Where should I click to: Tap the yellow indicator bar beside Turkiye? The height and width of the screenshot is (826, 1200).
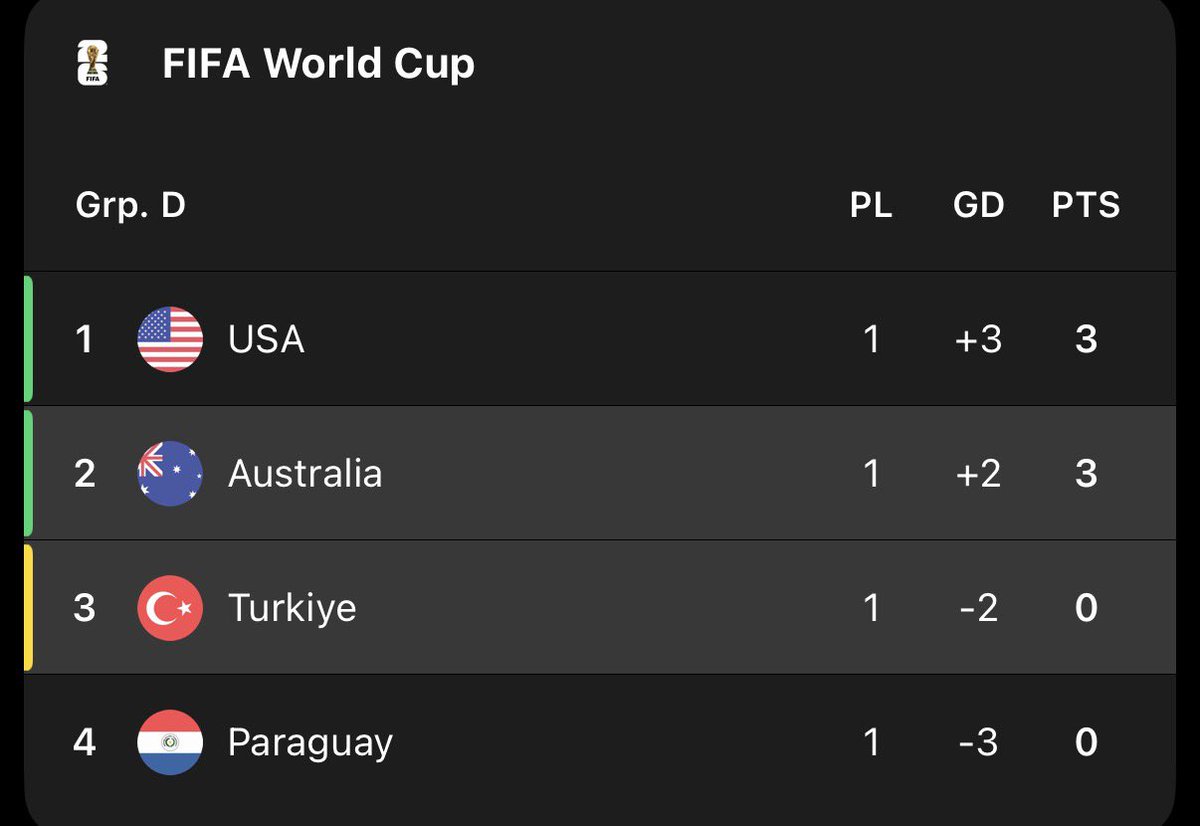pos(28,607)
